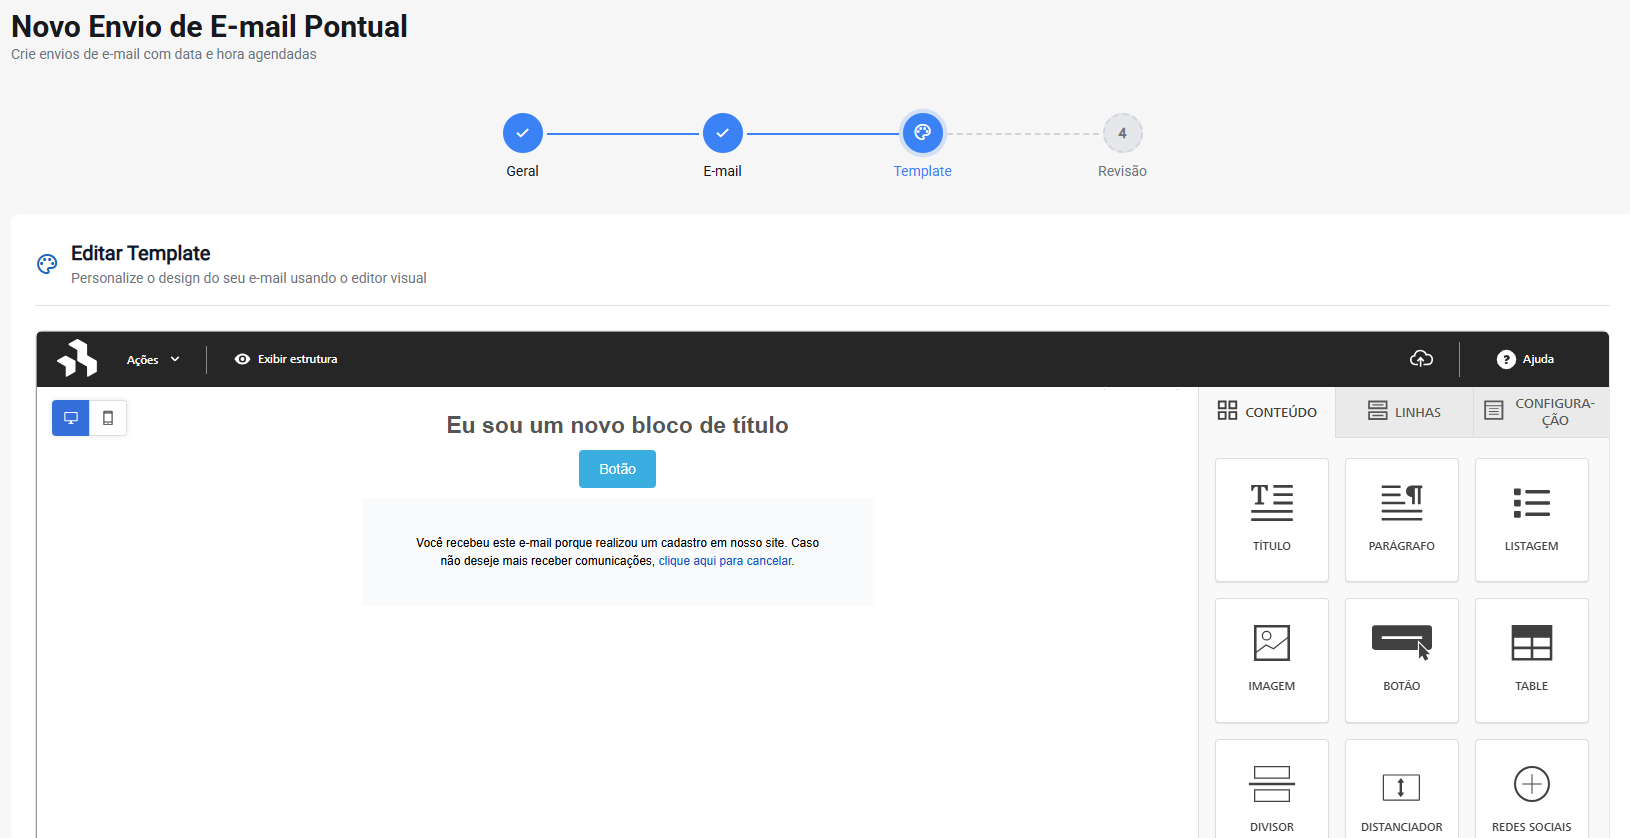The image size is (1630, 838).
Task: Click the 'clique aqui para cancelar' link
Action: point(725,561)
